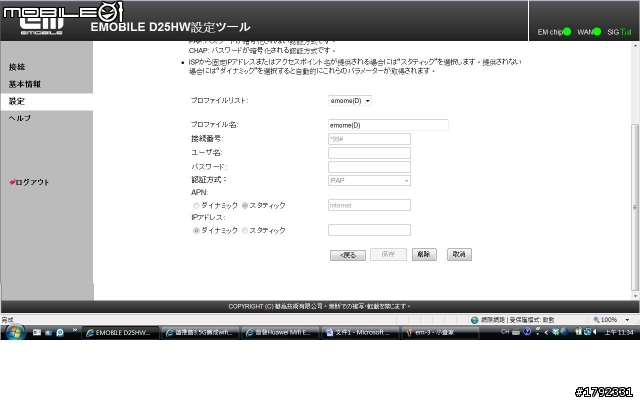Click the SIG signal strength indicator
This screenshot has width=640, height=400.
(x=625, y=32)
